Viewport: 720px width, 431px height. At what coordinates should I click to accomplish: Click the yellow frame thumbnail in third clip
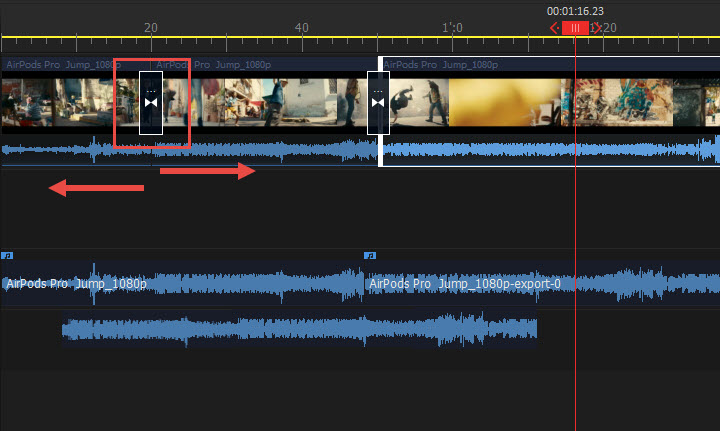coord(505,102)
